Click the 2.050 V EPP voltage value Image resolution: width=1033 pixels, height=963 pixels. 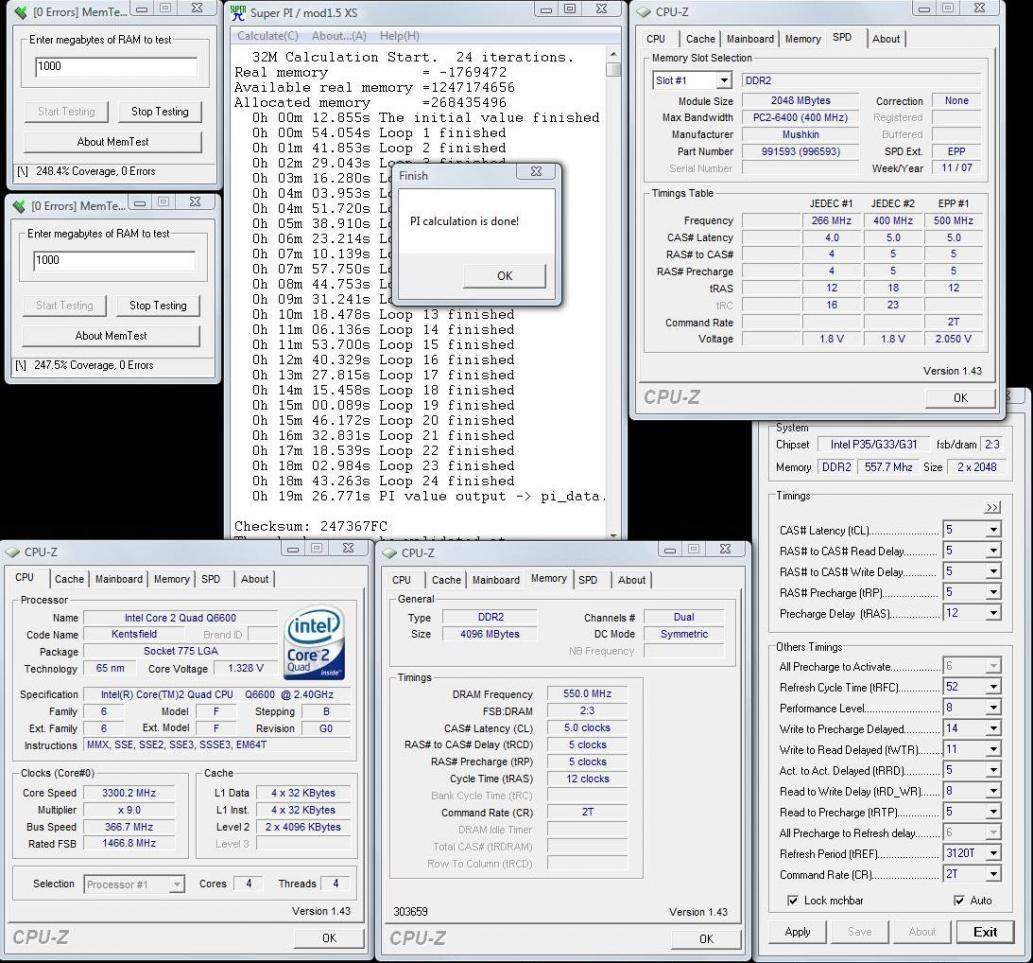(x=953, y=339)
